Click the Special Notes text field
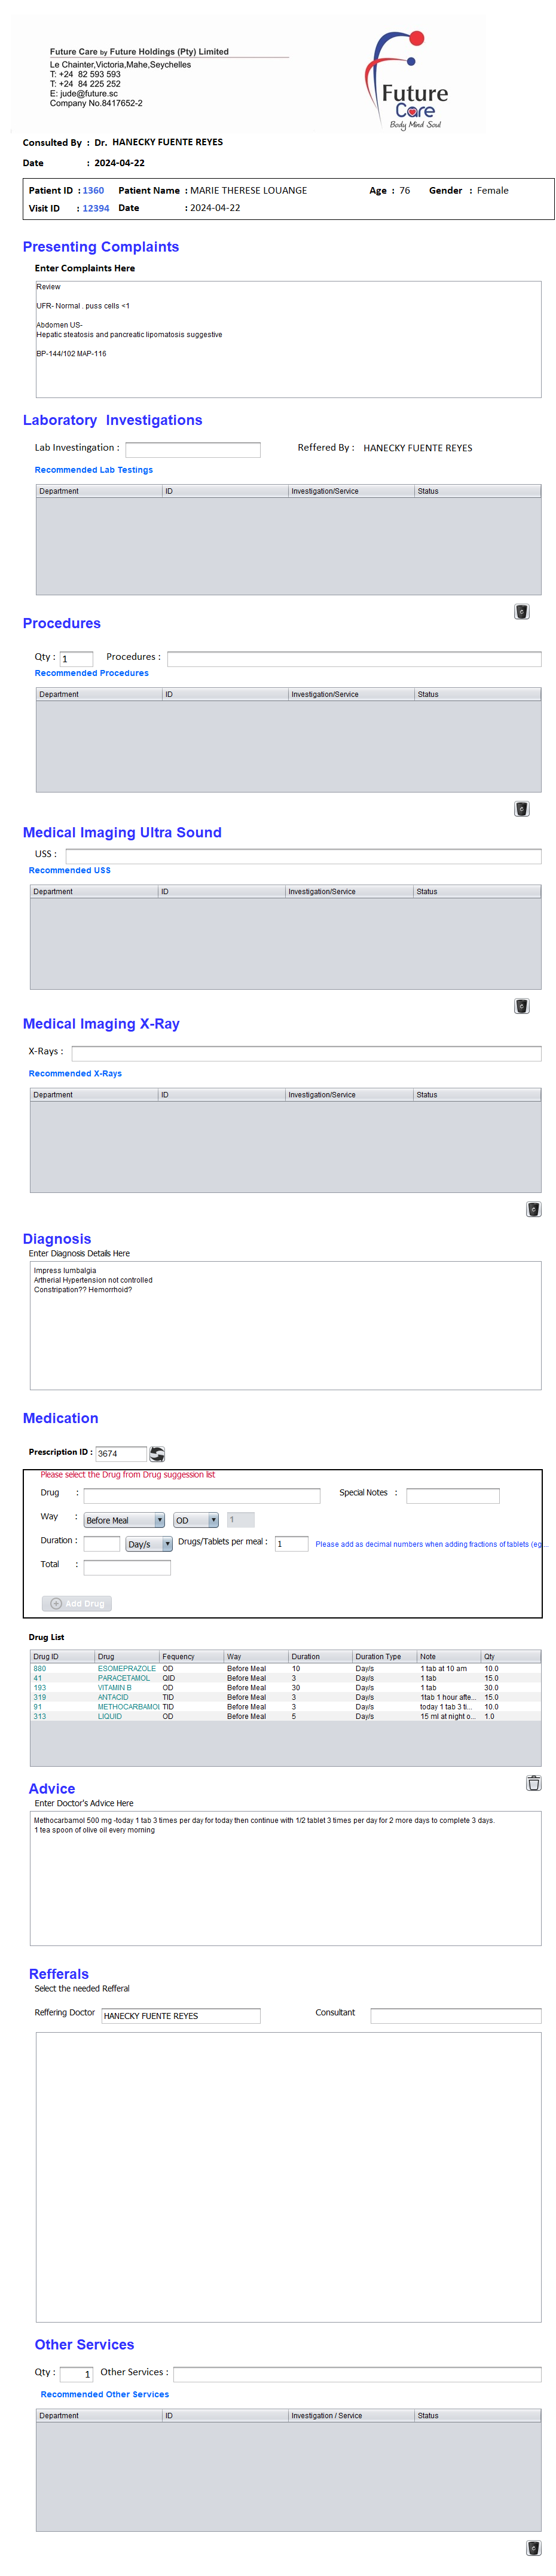This screenshot has width=556, height=2576. (x=452, y=1496)
